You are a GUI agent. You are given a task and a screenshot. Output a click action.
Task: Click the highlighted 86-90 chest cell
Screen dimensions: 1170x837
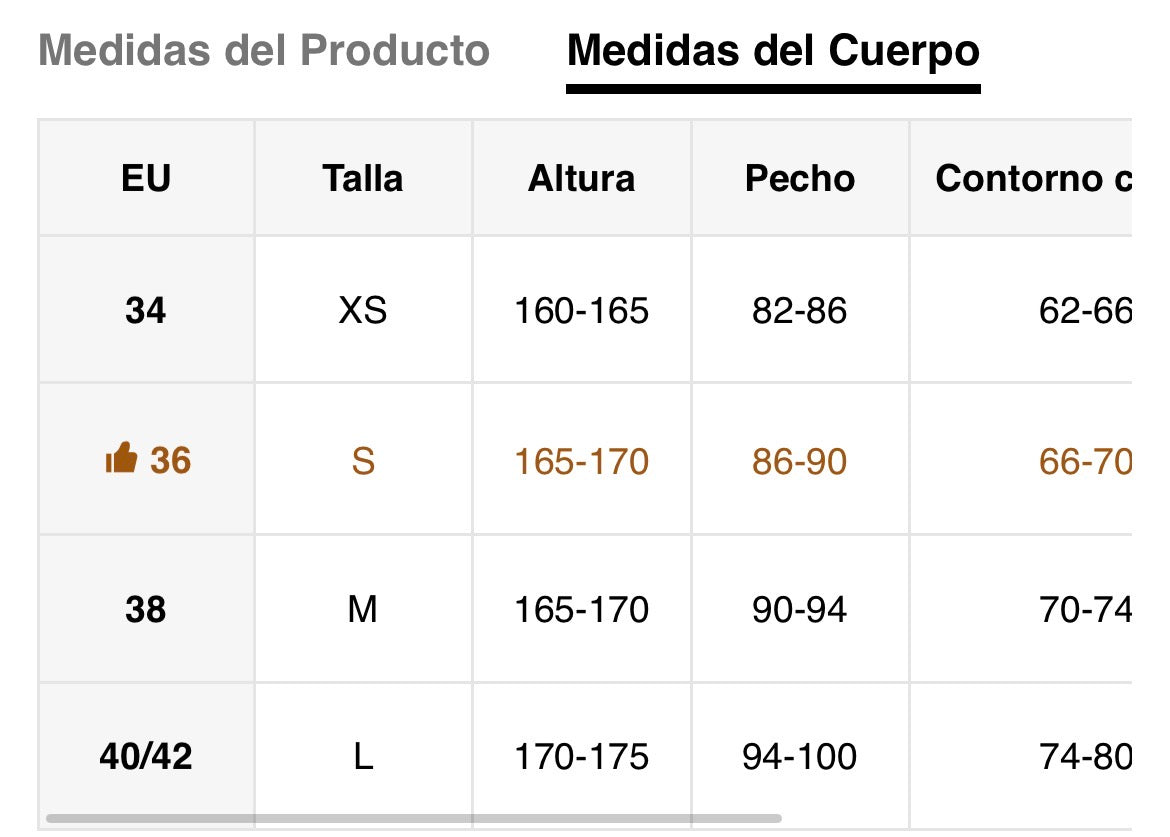[x=799, y=461]
